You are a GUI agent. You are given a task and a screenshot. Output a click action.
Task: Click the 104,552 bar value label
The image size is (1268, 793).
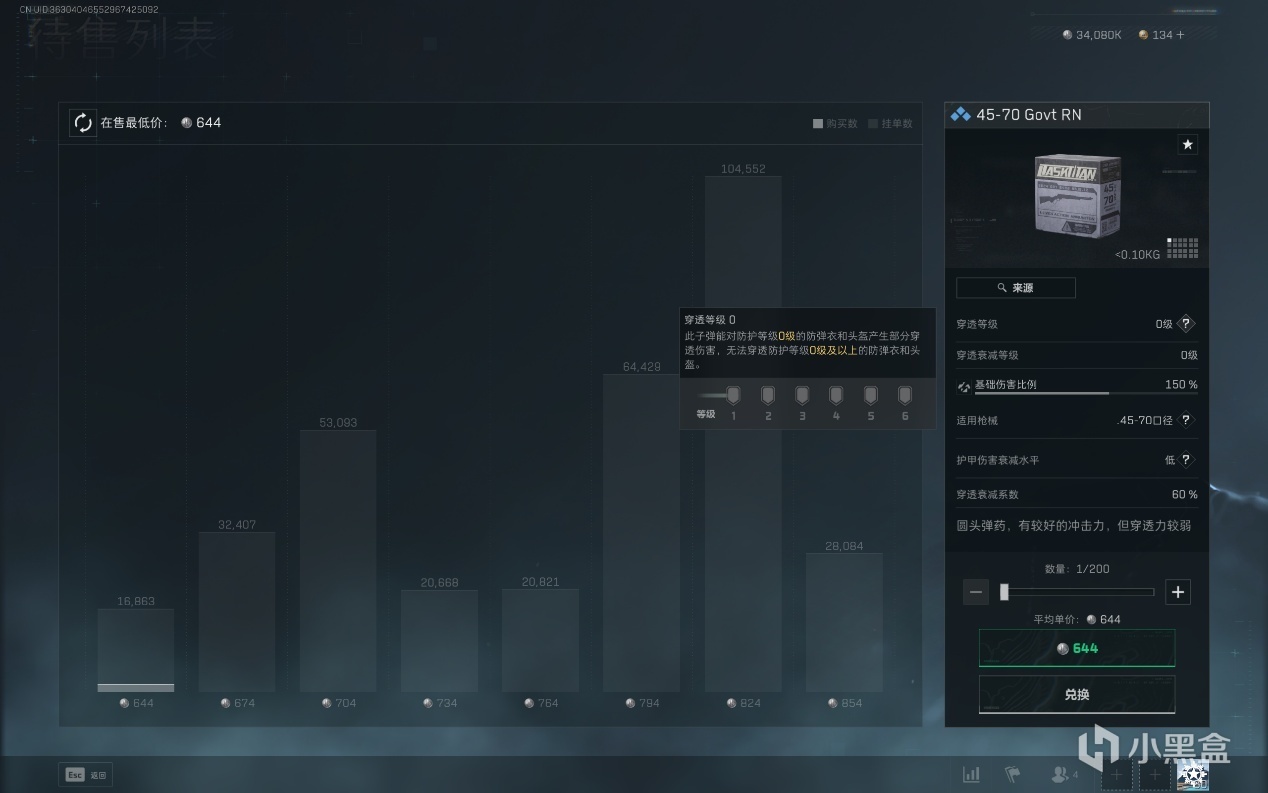pyautogui.click(x=743, y=169)
